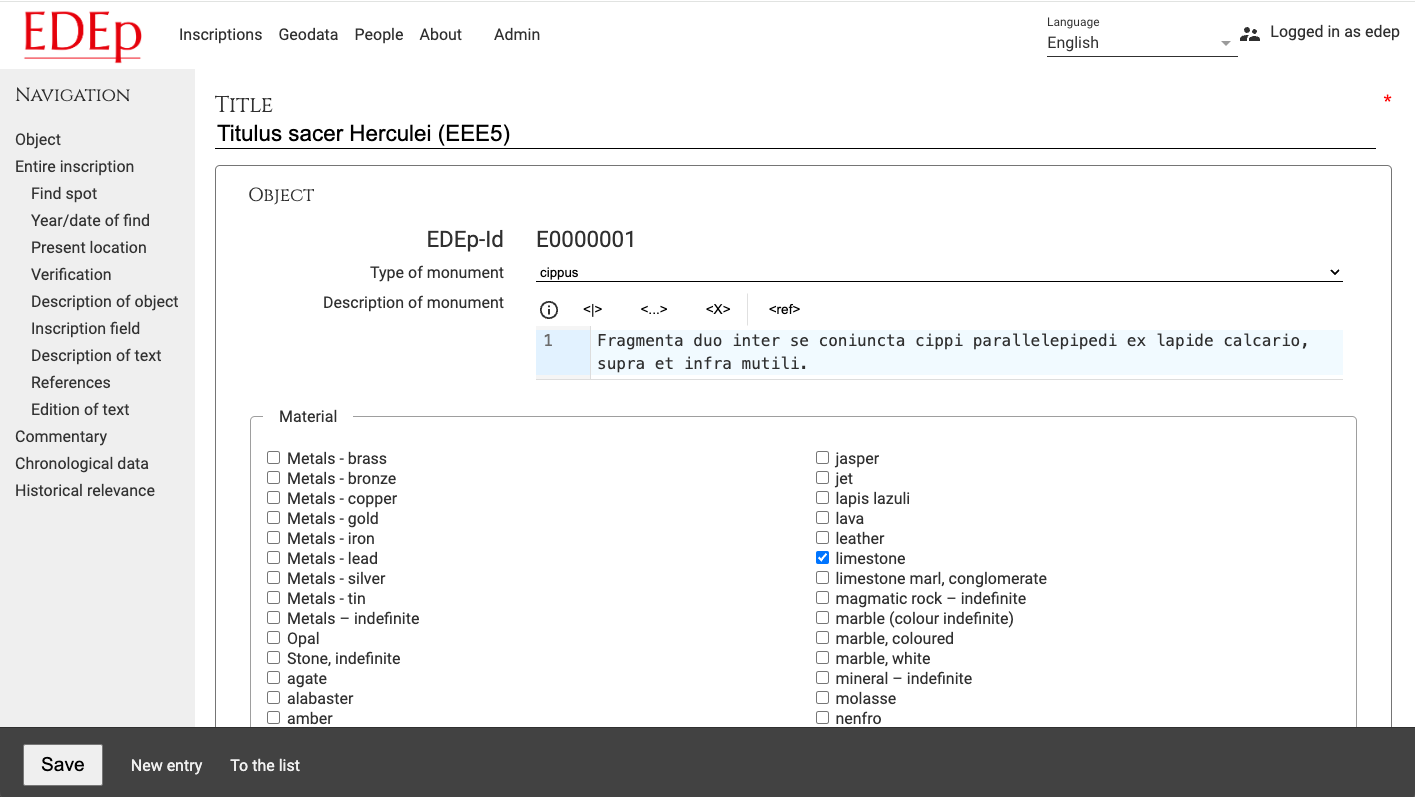Open the Admin menu item

pyautogui.click(x=516, y=34)
